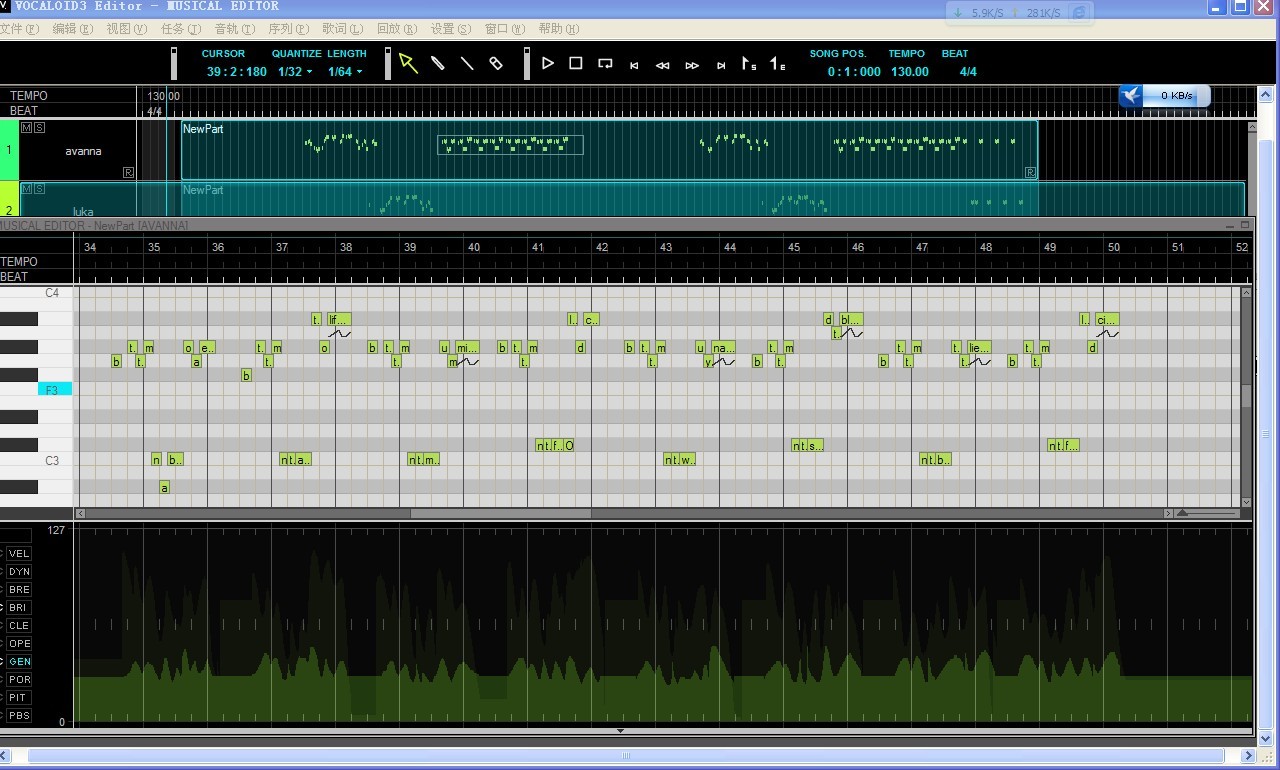Click the TEMPO value 130.00 field
The width and height of the screenshot is (1280, 770).
point(909,71)
